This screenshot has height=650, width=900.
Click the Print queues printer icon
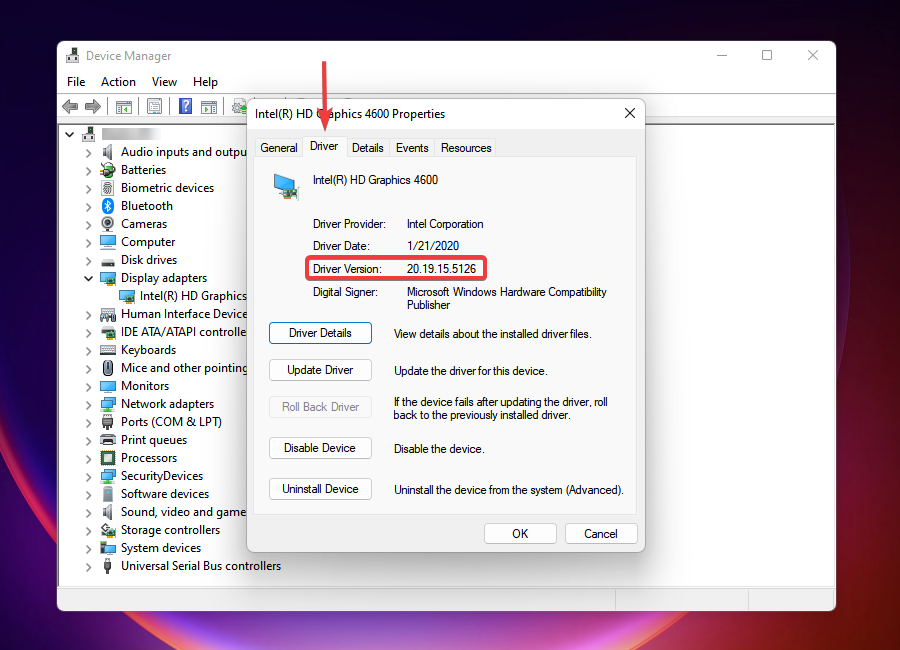[x=107, y=440]
